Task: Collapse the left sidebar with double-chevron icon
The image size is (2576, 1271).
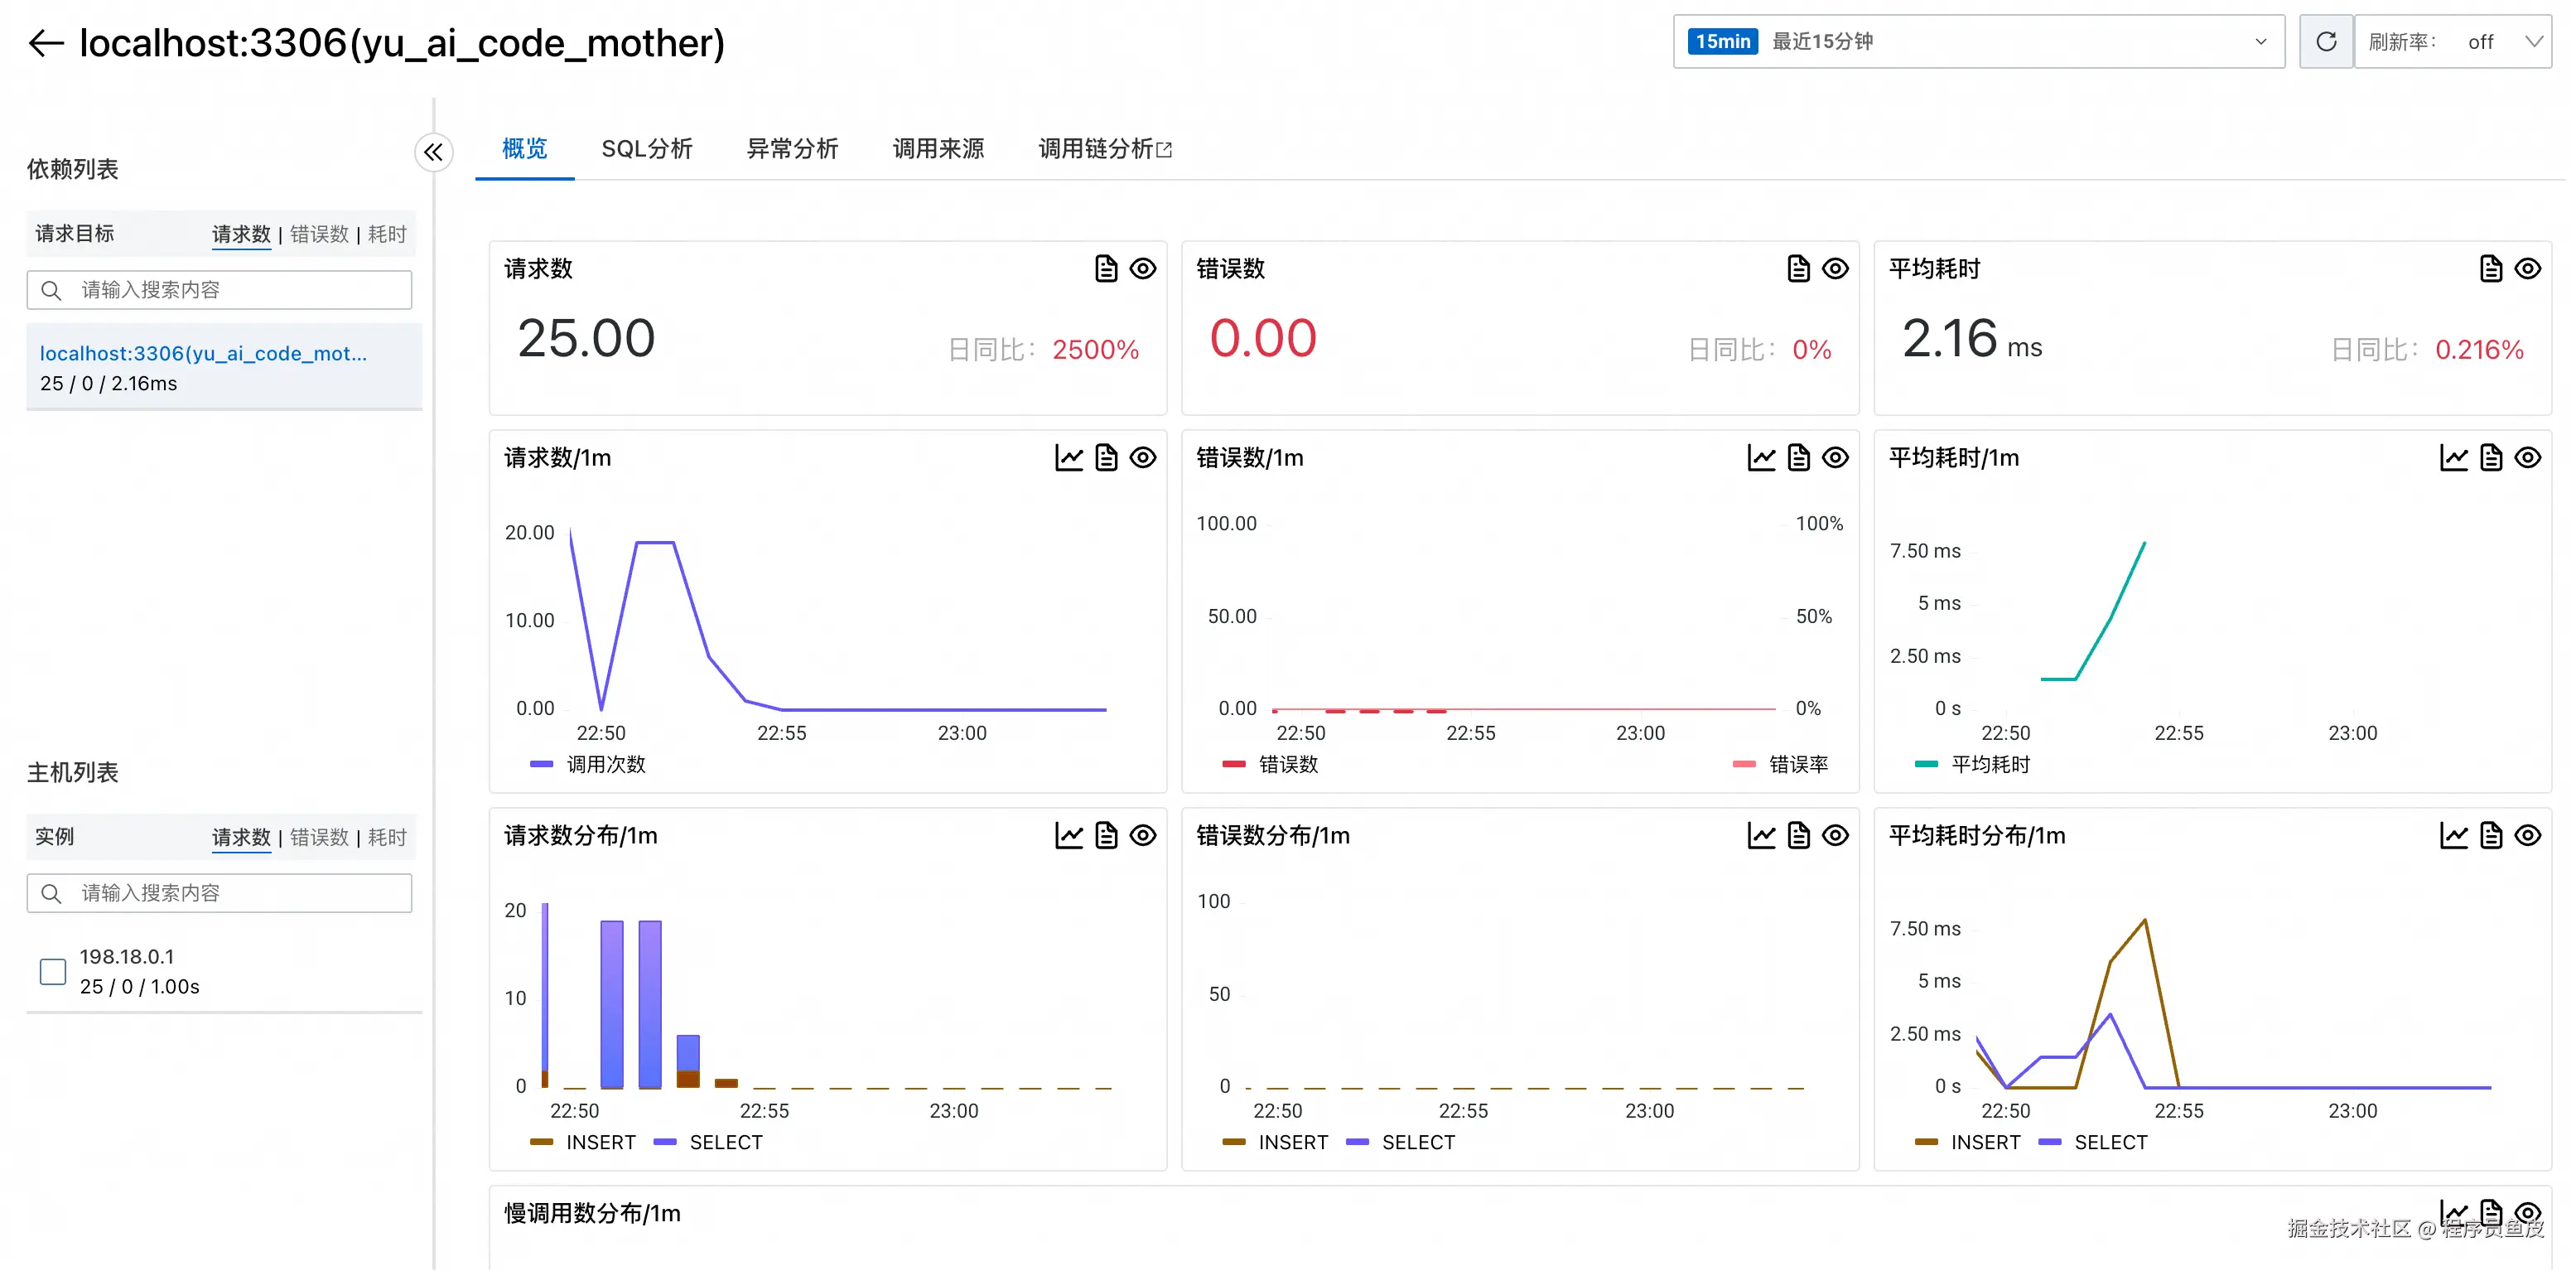Action: 433,152
